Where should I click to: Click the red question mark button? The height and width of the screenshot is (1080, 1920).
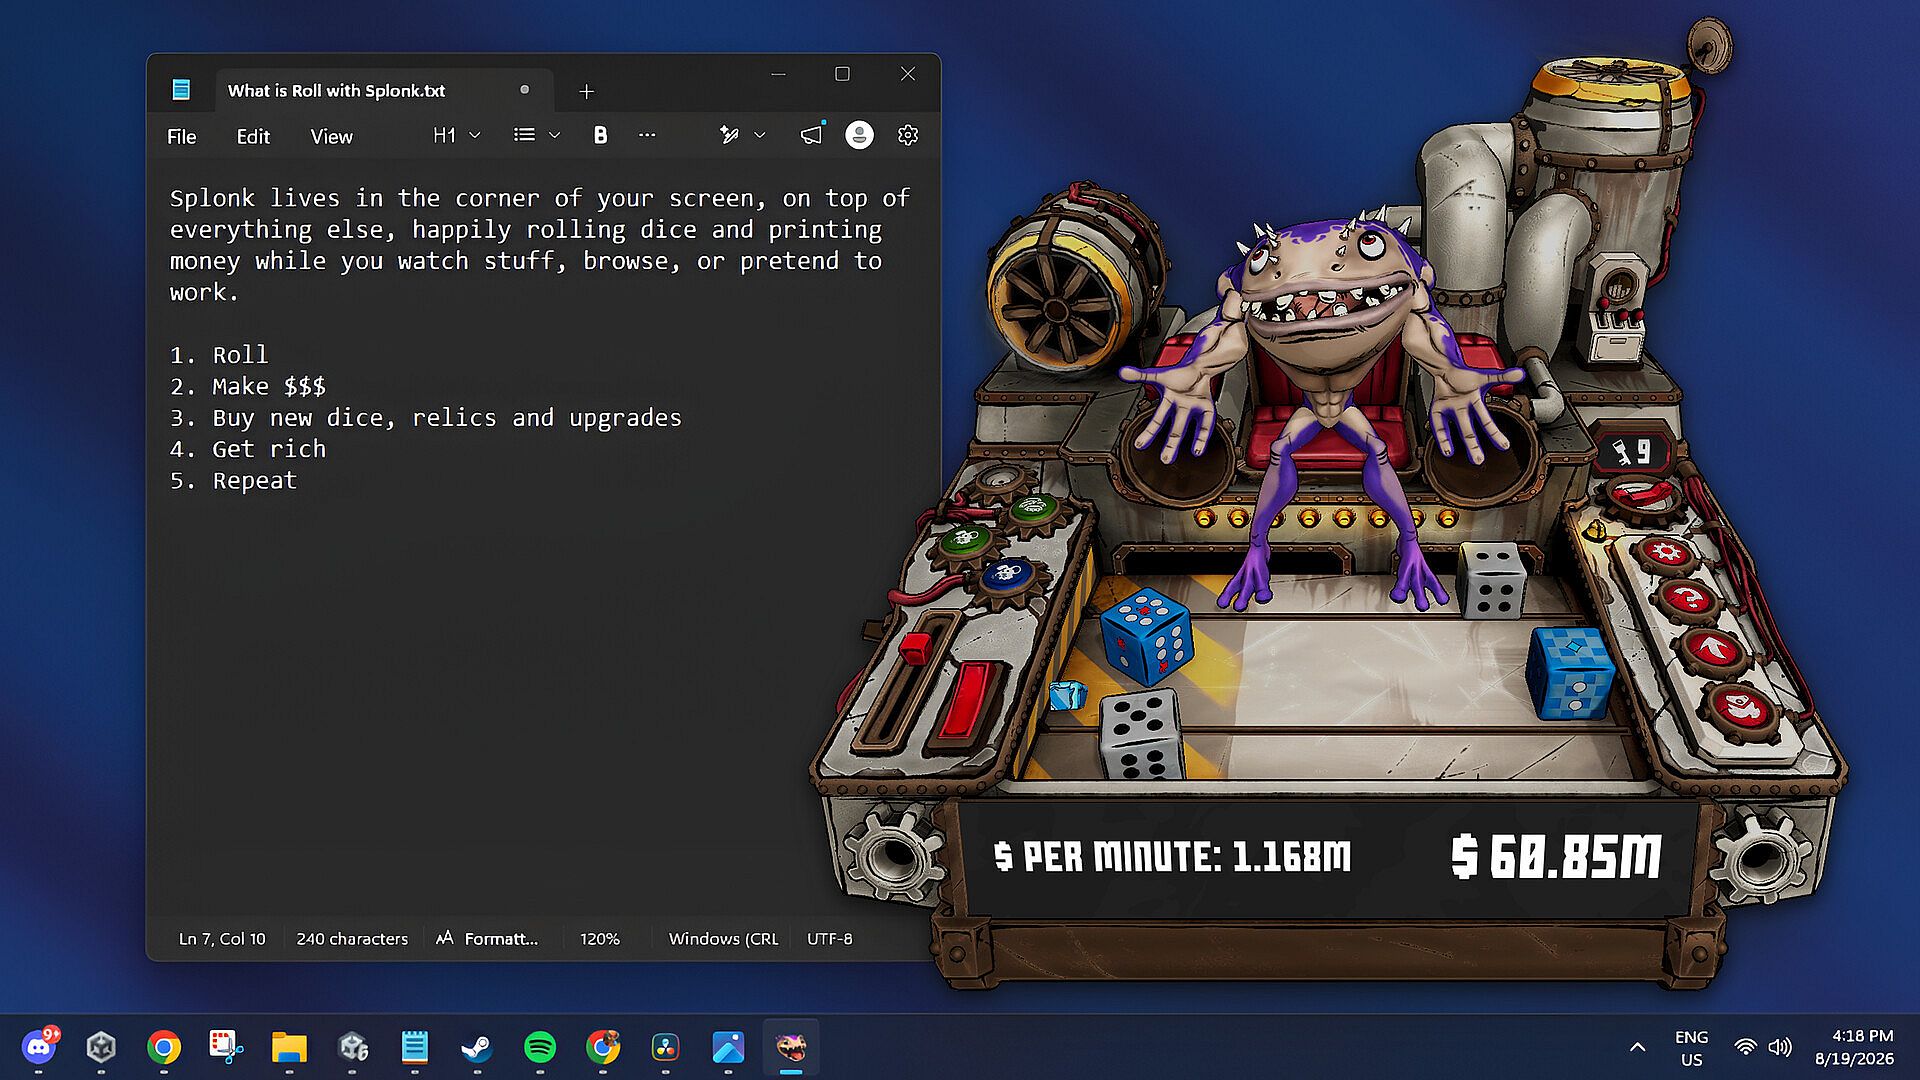1689,598
